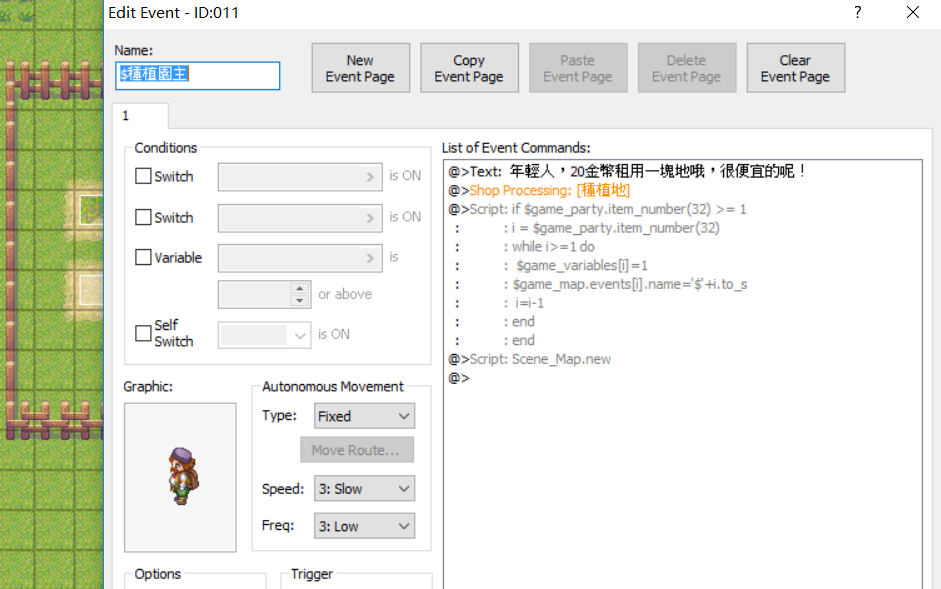Select the 'Script: Scene_Map.new' command line
Screen dimensions: 941x589
(683, 359)
